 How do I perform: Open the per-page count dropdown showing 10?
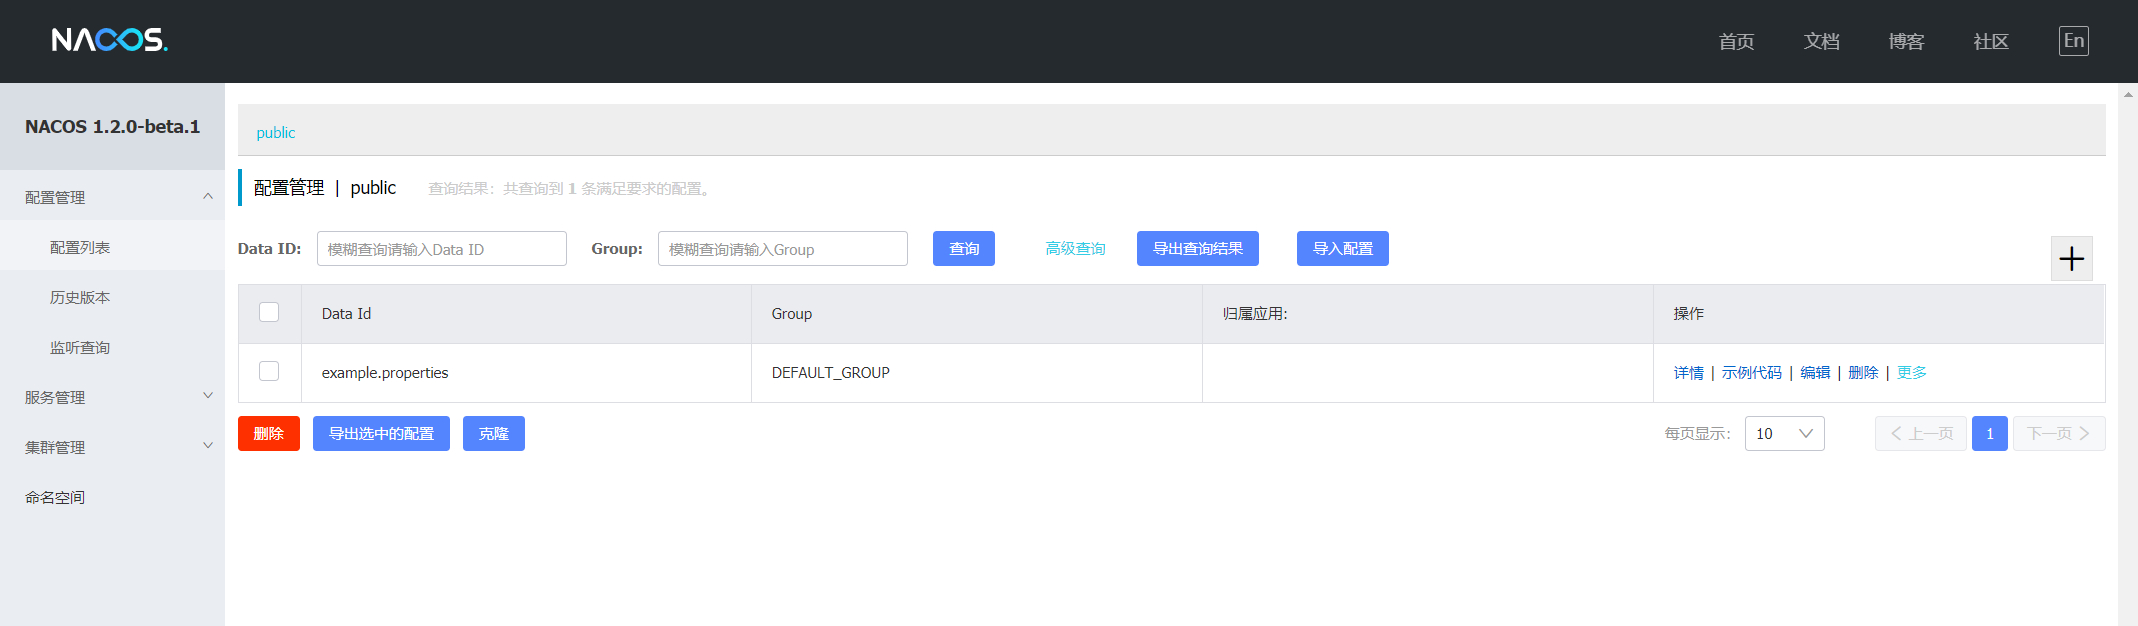point(1784,433)
